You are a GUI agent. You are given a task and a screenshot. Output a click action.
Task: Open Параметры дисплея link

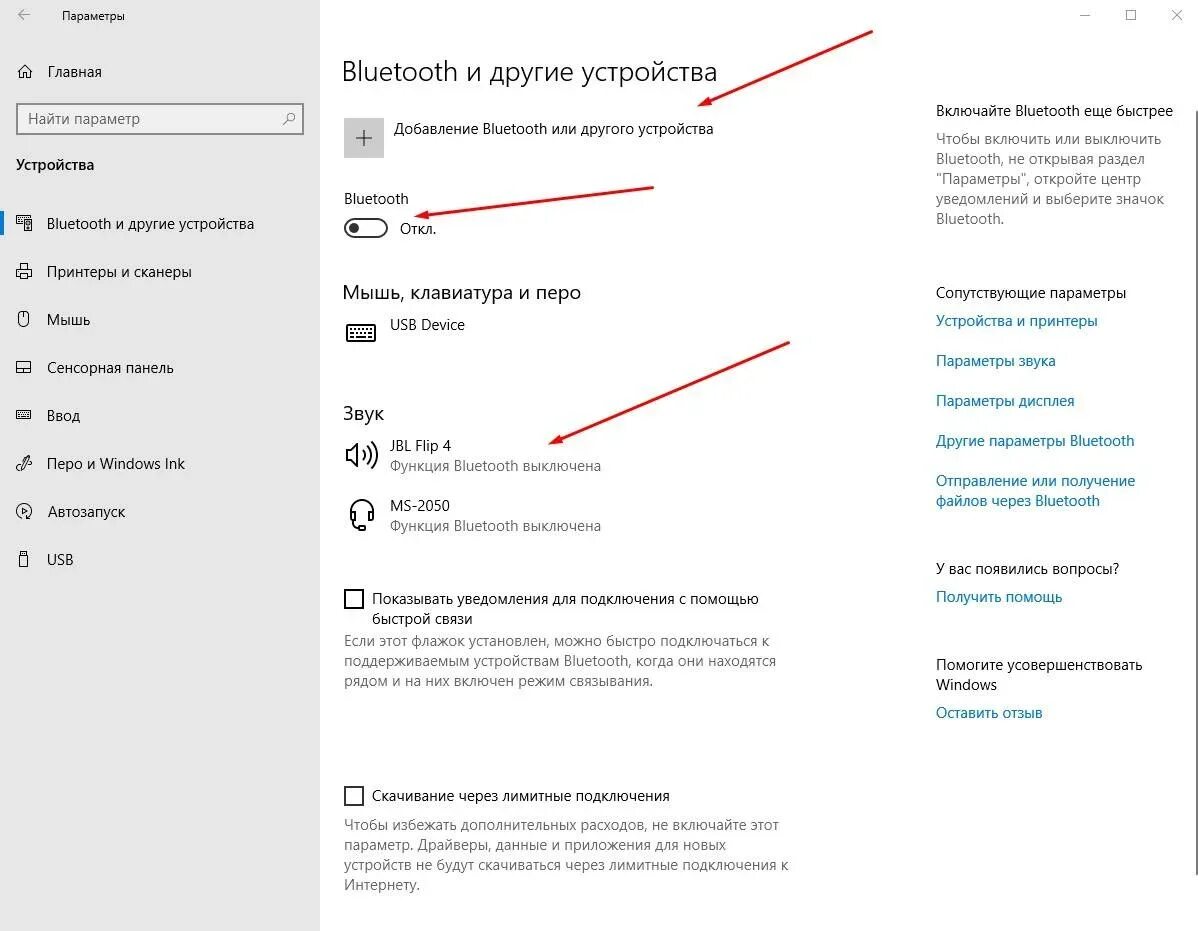1005,401
